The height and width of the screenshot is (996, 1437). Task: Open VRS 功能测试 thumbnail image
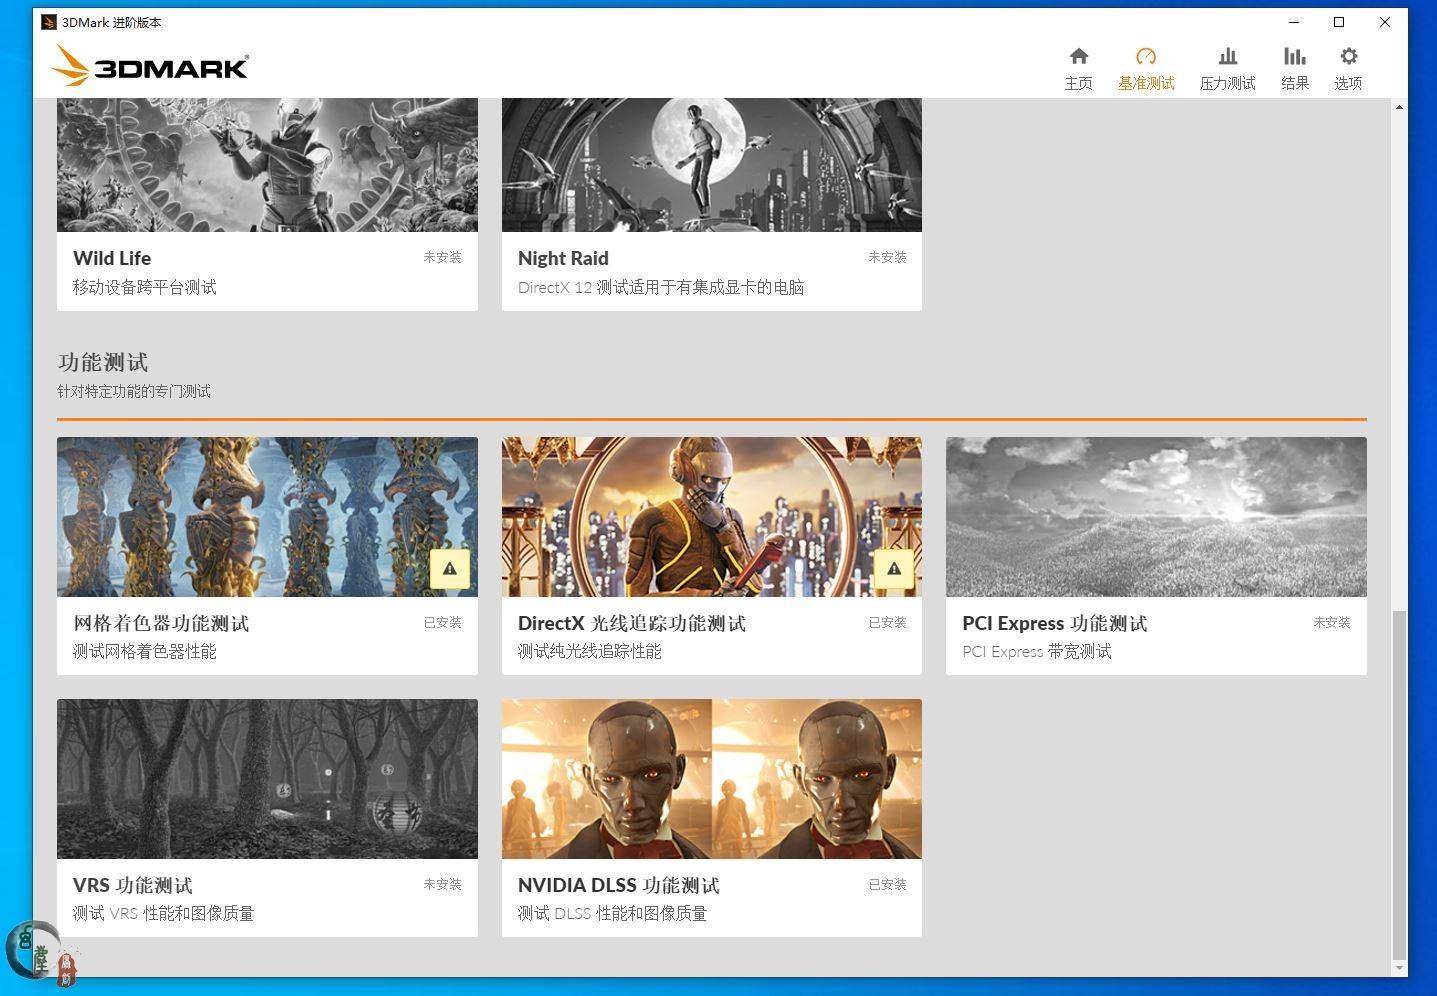[267, 779]
